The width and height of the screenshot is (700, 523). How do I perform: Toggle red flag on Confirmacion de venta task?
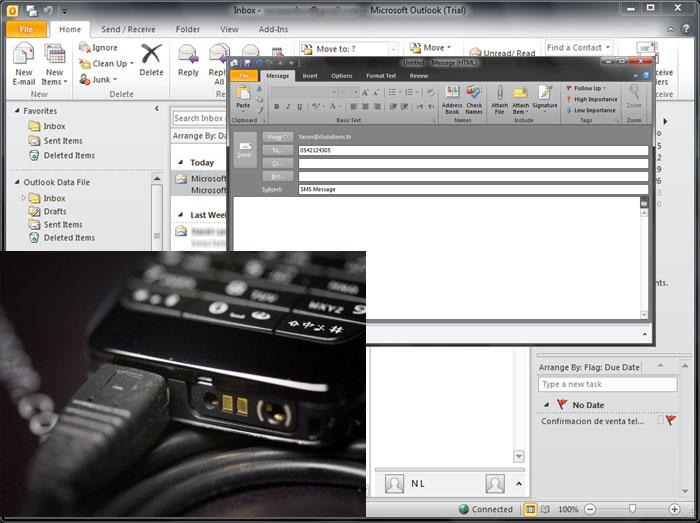tap(671, 420)
